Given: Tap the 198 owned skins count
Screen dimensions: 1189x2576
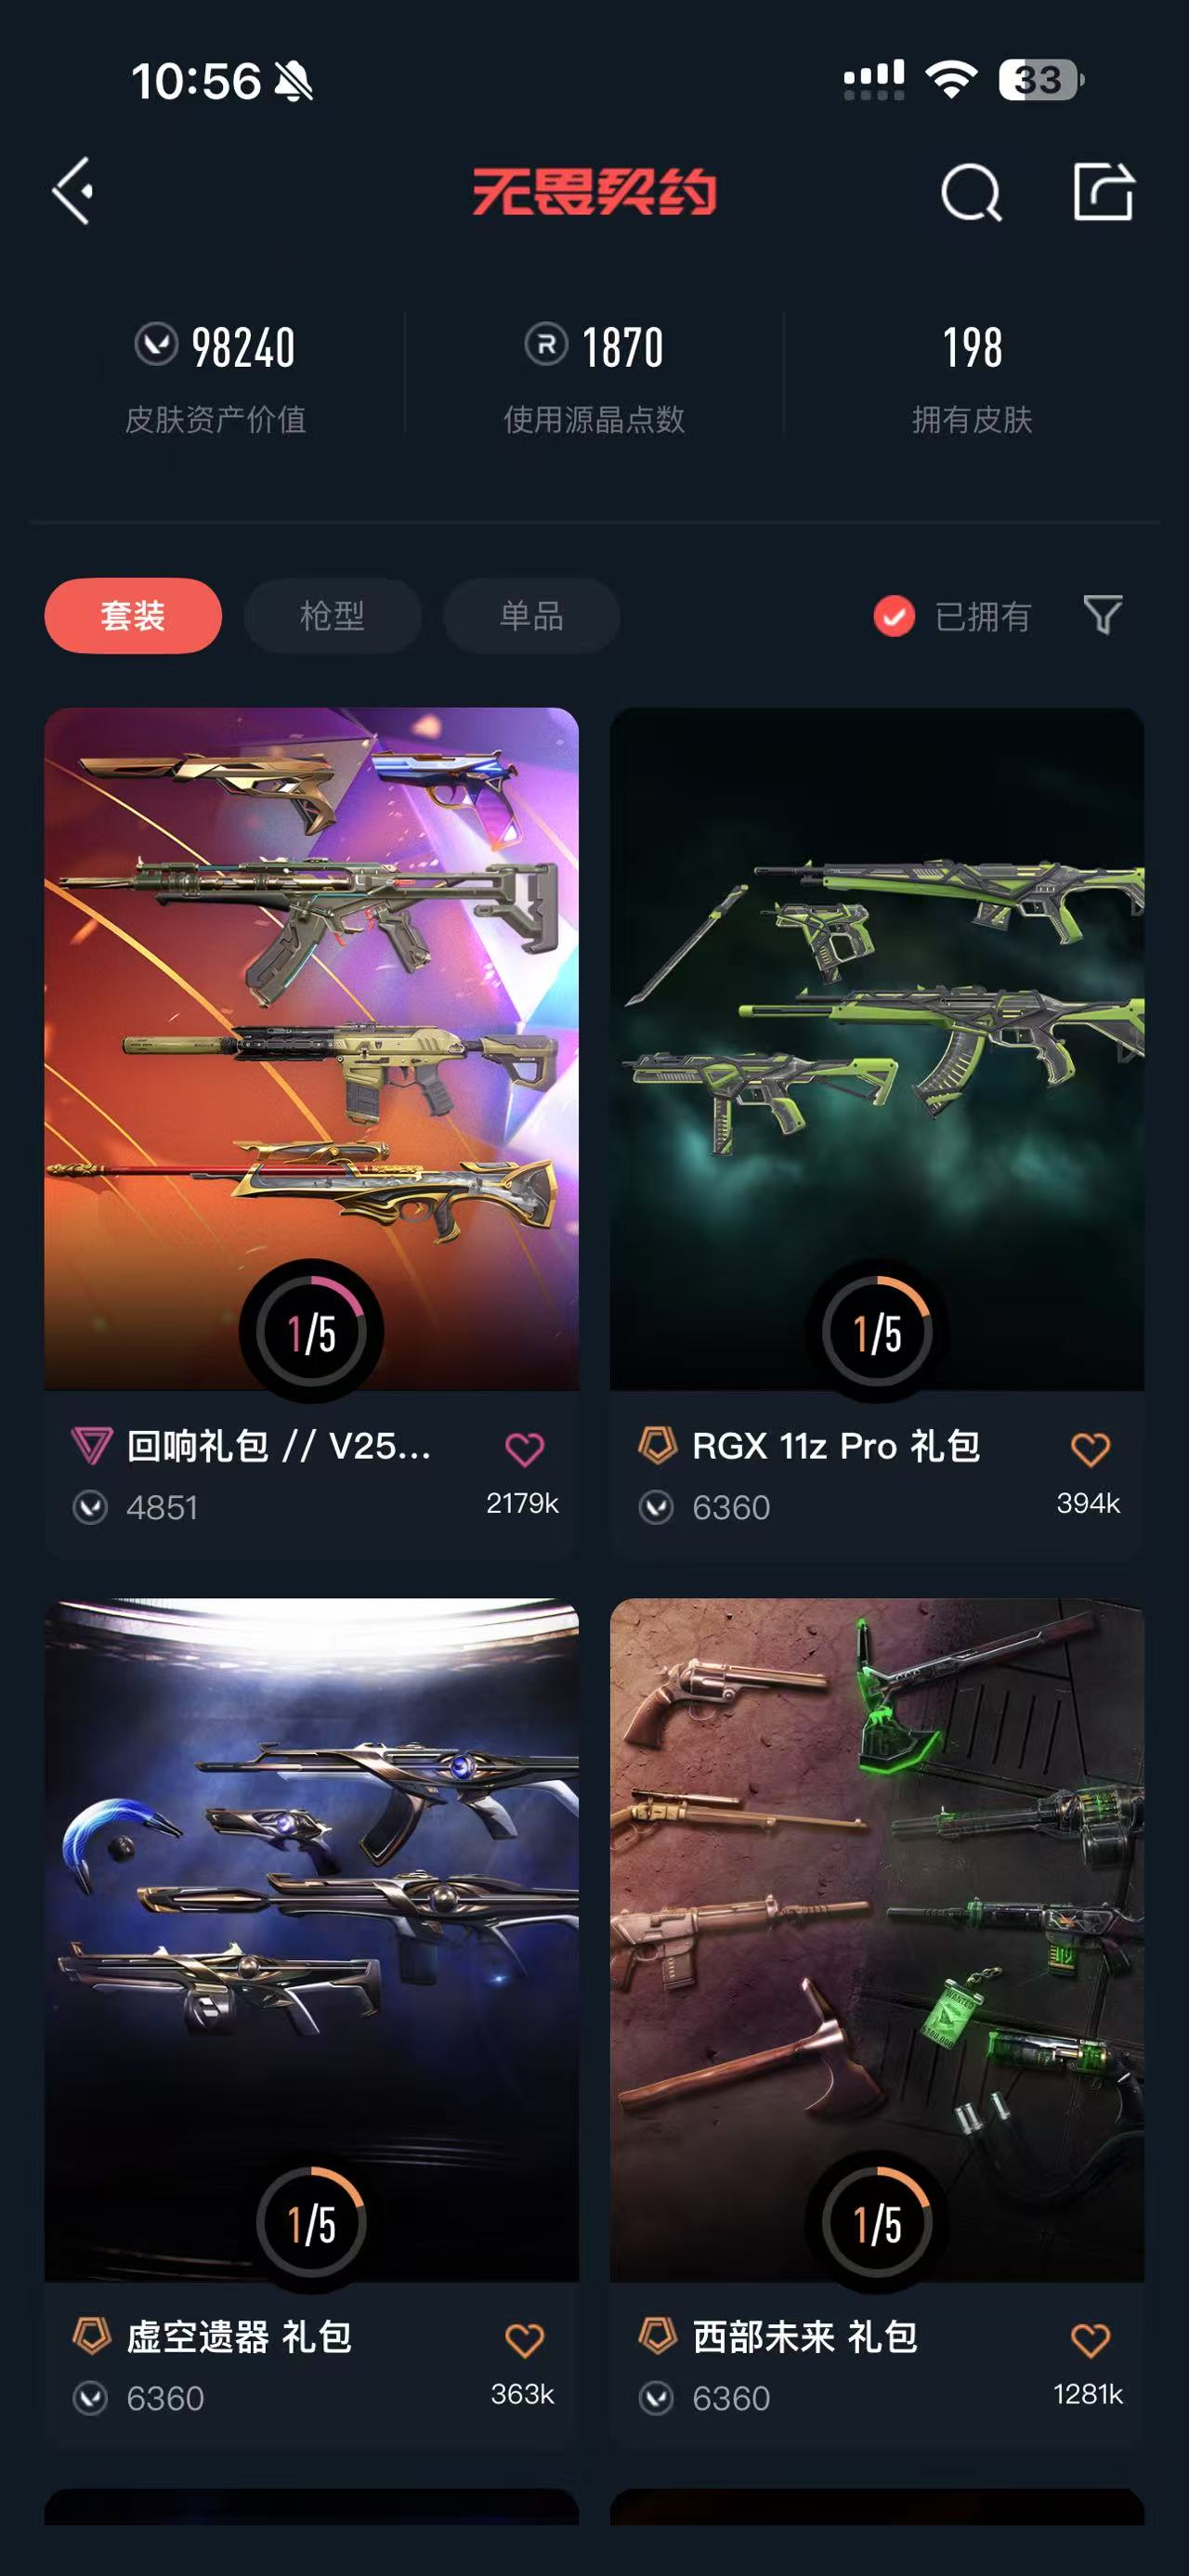Looking at the screenshot, I should point(972,348).
